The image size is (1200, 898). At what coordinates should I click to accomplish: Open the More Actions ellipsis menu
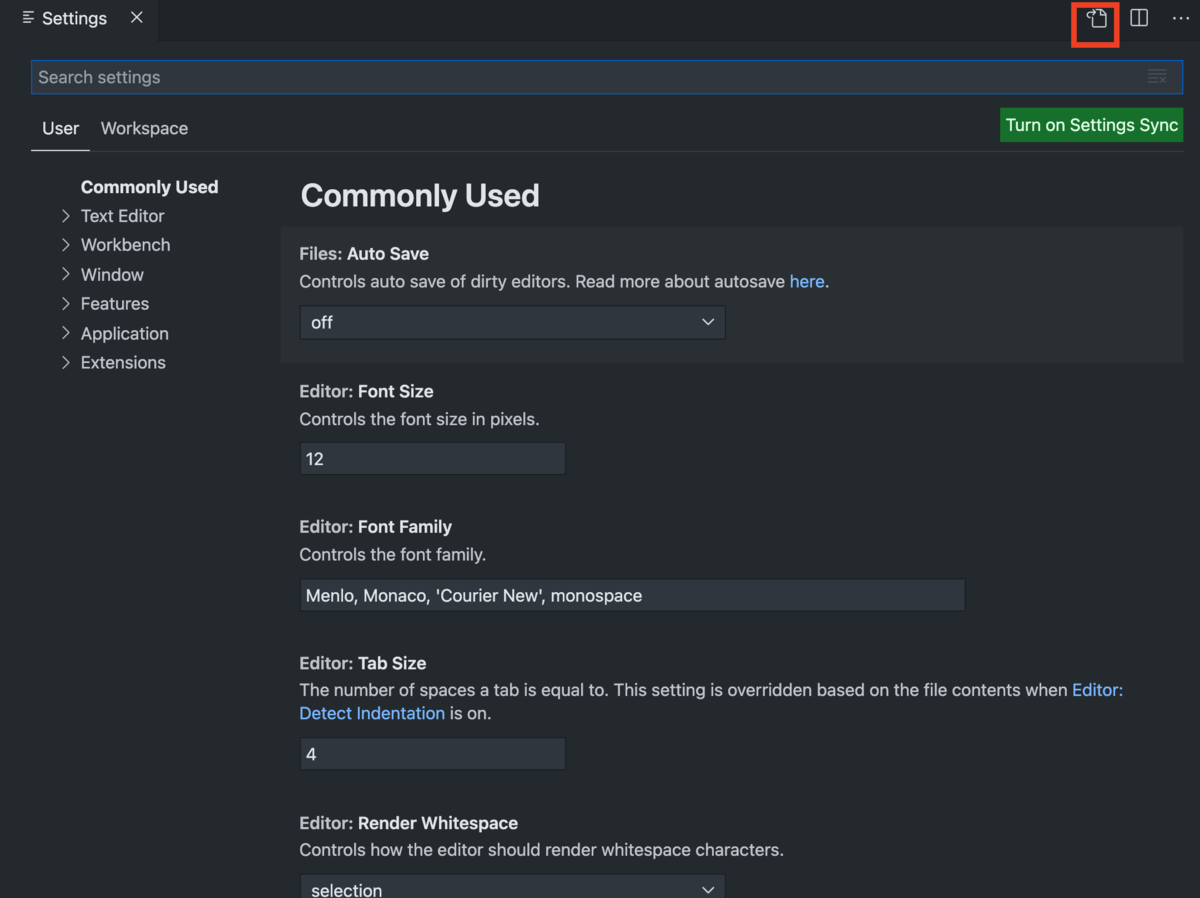point(1180,18)
